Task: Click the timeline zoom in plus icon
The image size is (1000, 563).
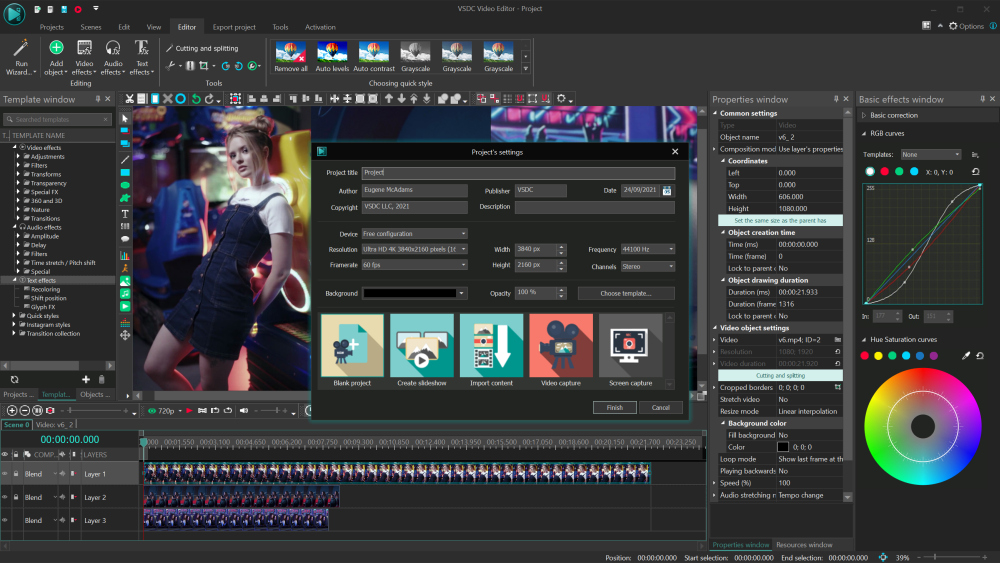Action: 11,411
